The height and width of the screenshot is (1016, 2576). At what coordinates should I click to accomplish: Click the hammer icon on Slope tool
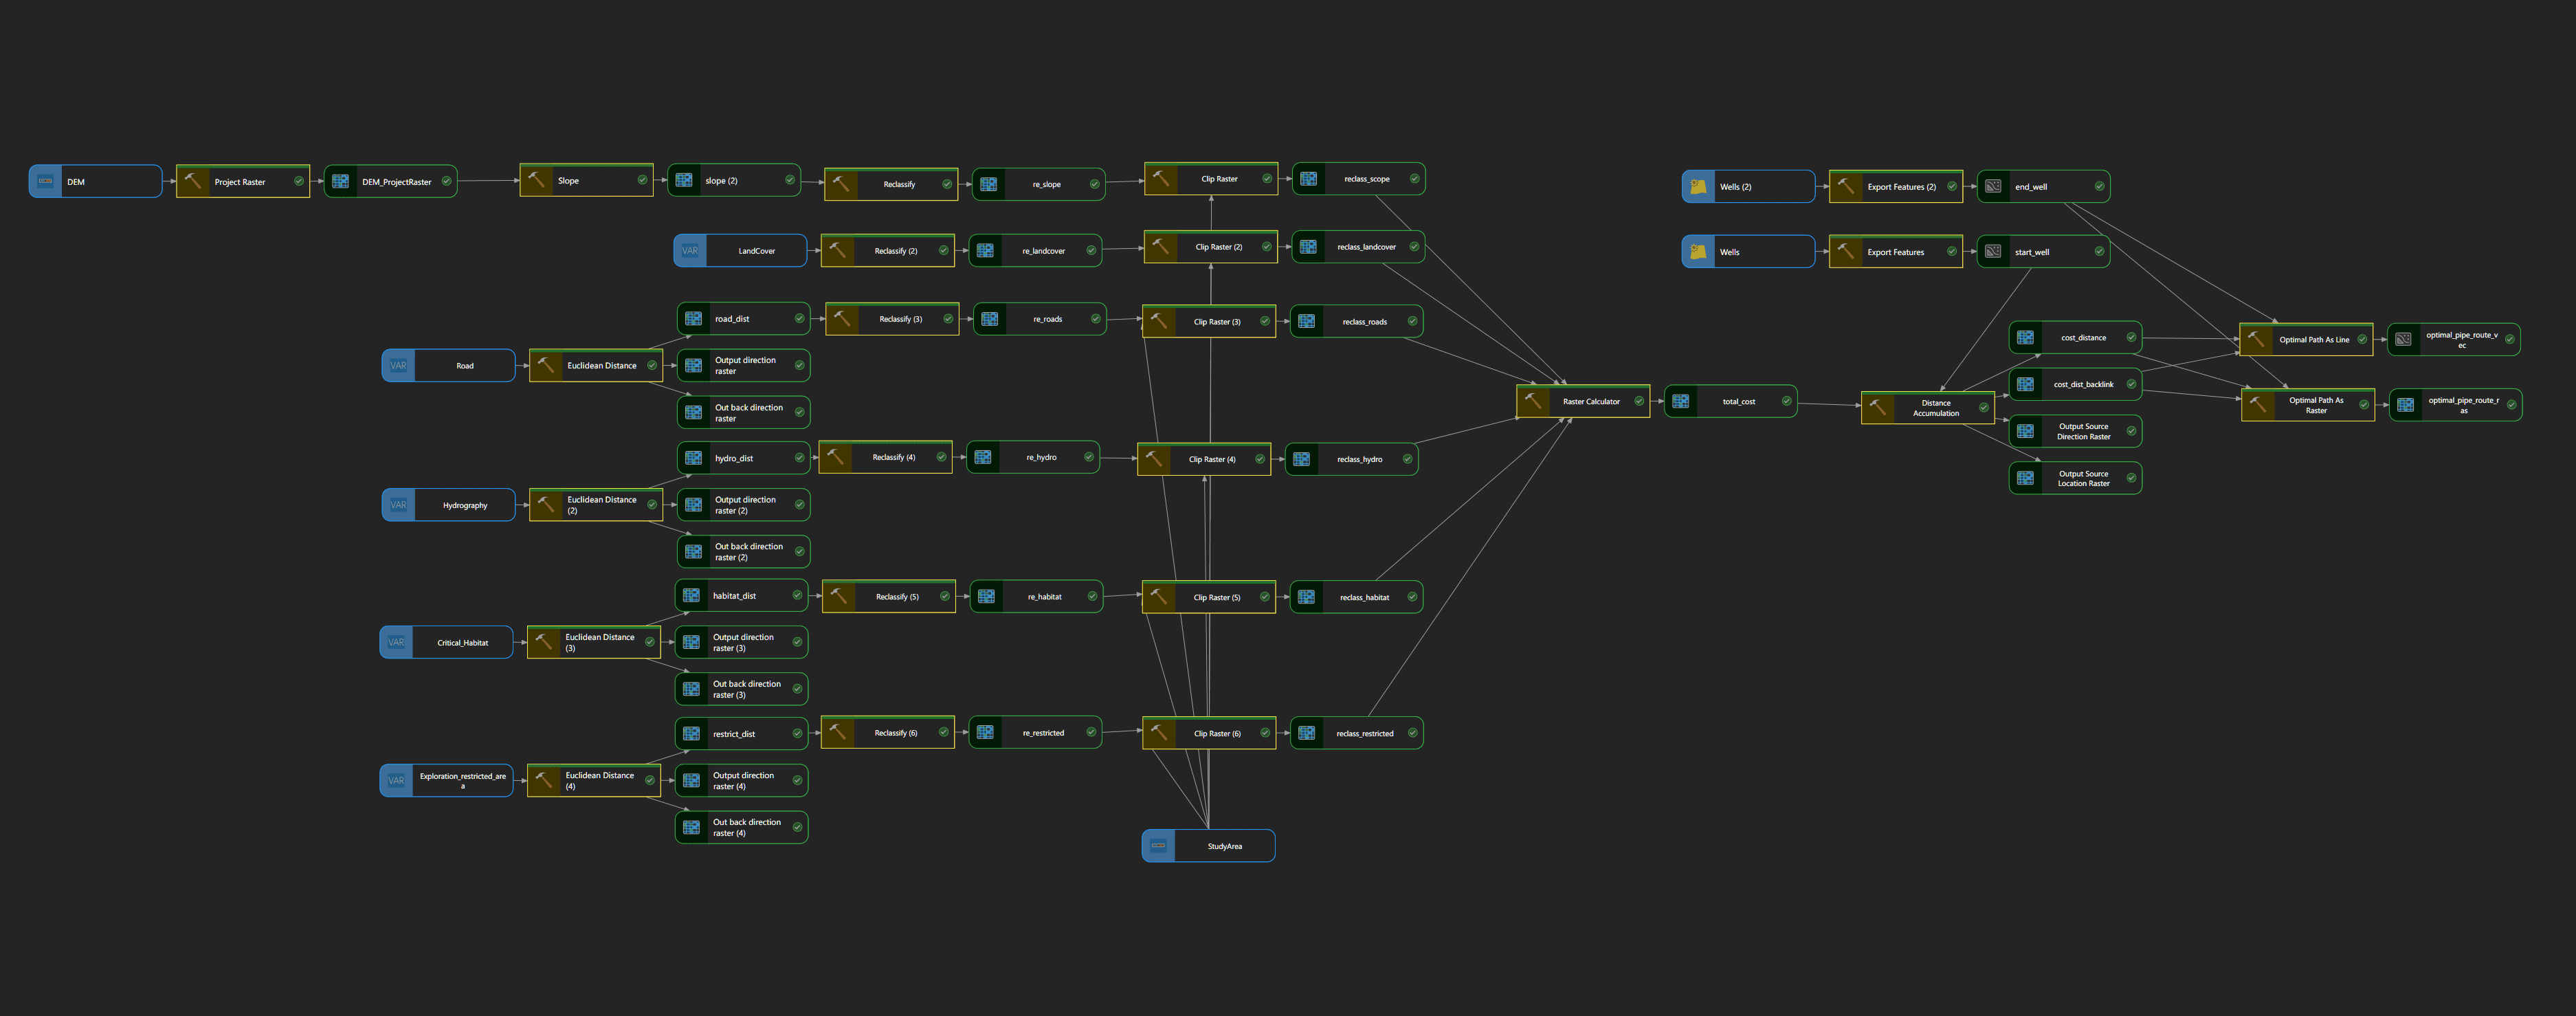click(x=536, y=180)
